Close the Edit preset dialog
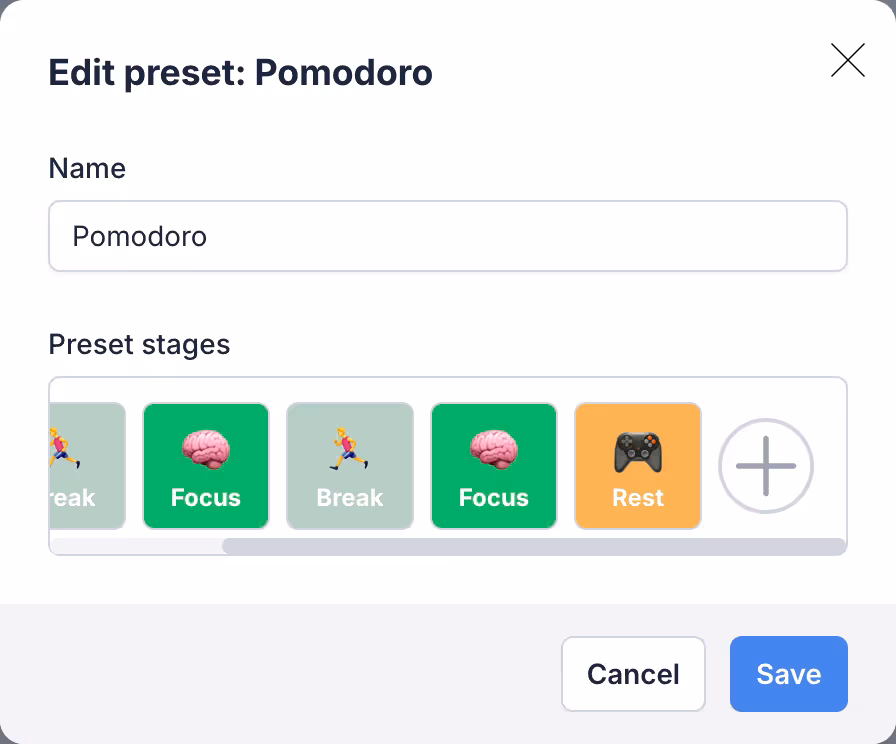This screenshot has width=896, height=744. [x=848, y=61]
